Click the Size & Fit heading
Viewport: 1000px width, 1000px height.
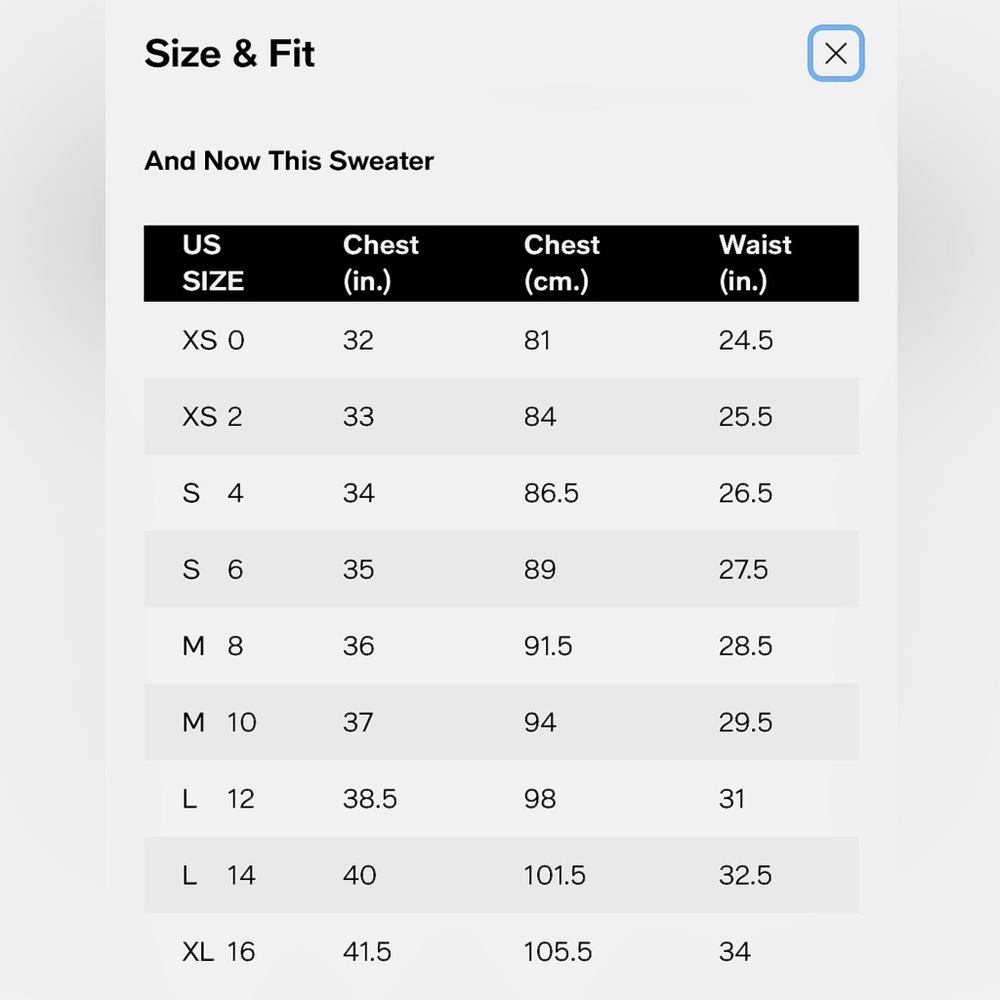coord(230,54)
